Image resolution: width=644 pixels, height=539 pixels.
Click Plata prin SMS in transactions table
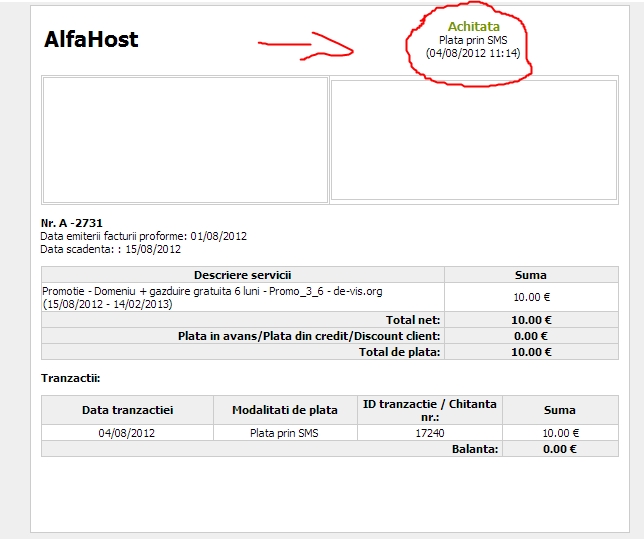(284, 433)
